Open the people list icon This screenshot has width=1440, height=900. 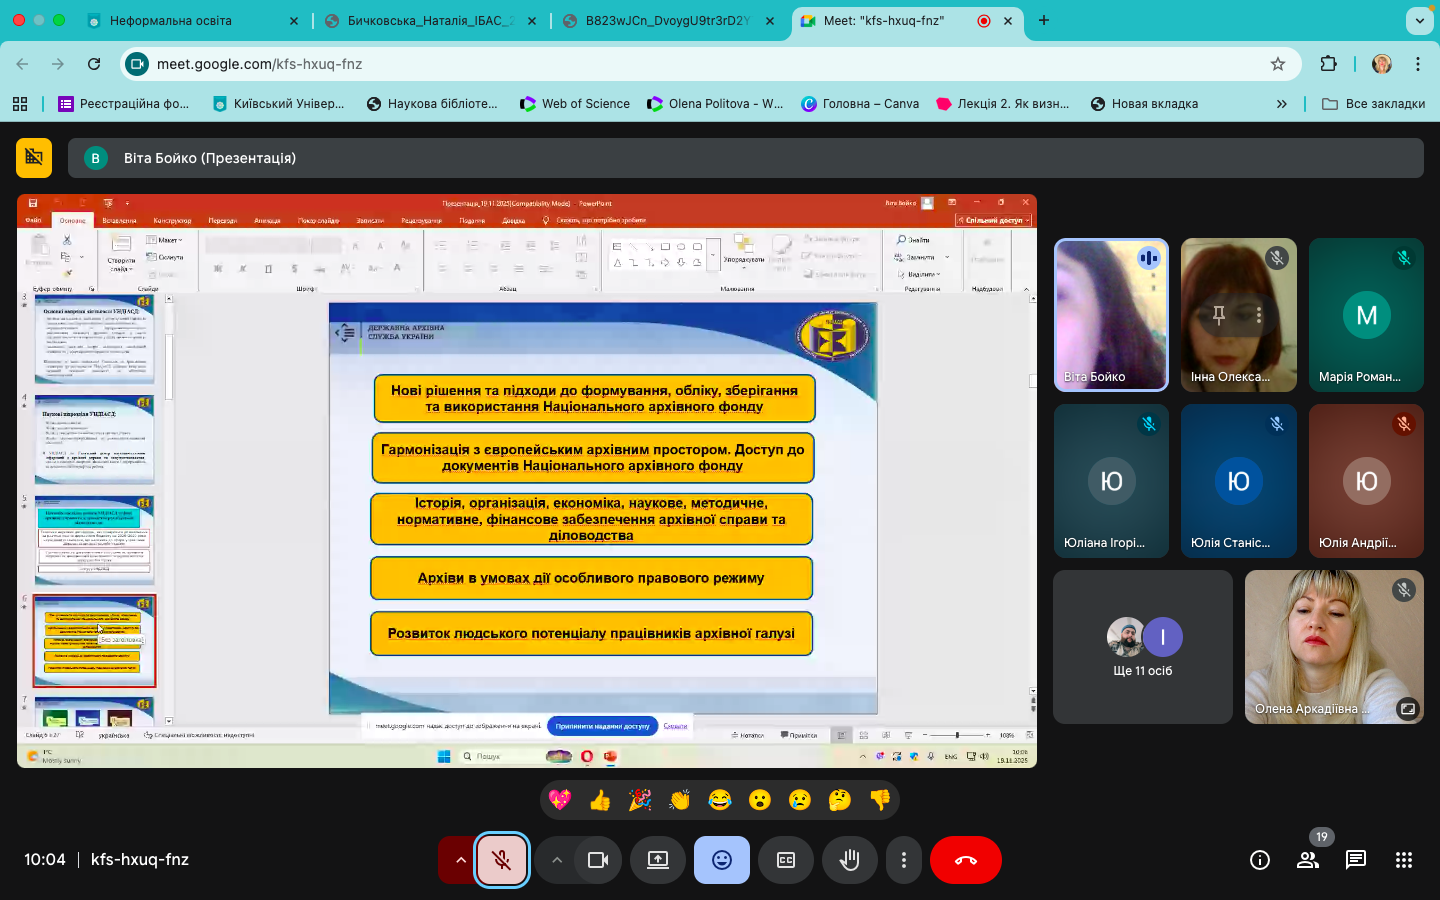pos(1308,860)
